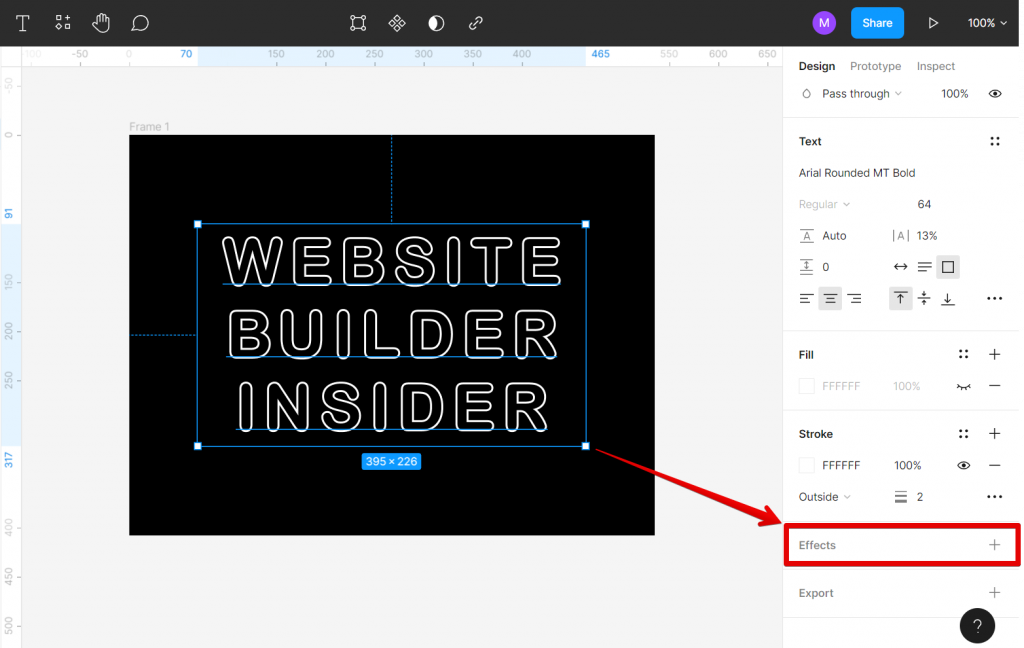Open the Comment tool
The height and width of the screenshot is (648, 1024).
tap(140, 22)
